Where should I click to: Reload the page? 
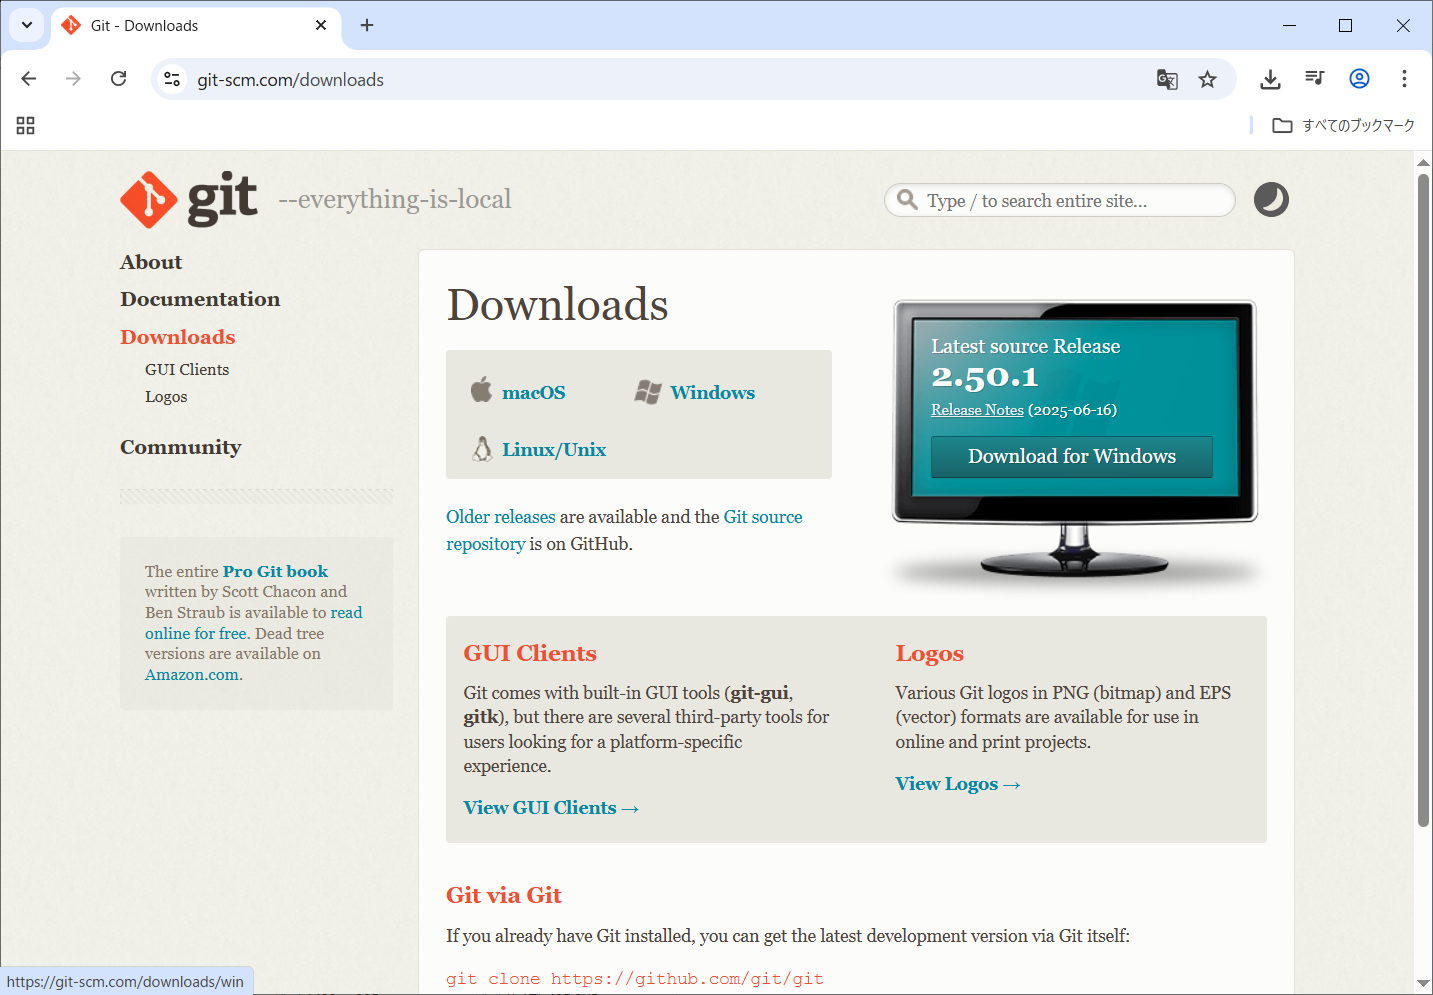(x=118, y=79)
